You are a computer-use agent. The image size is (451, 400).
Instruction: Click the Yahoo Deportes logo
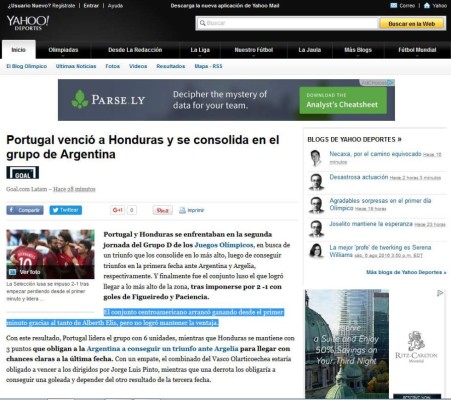[x=28, y=23]
